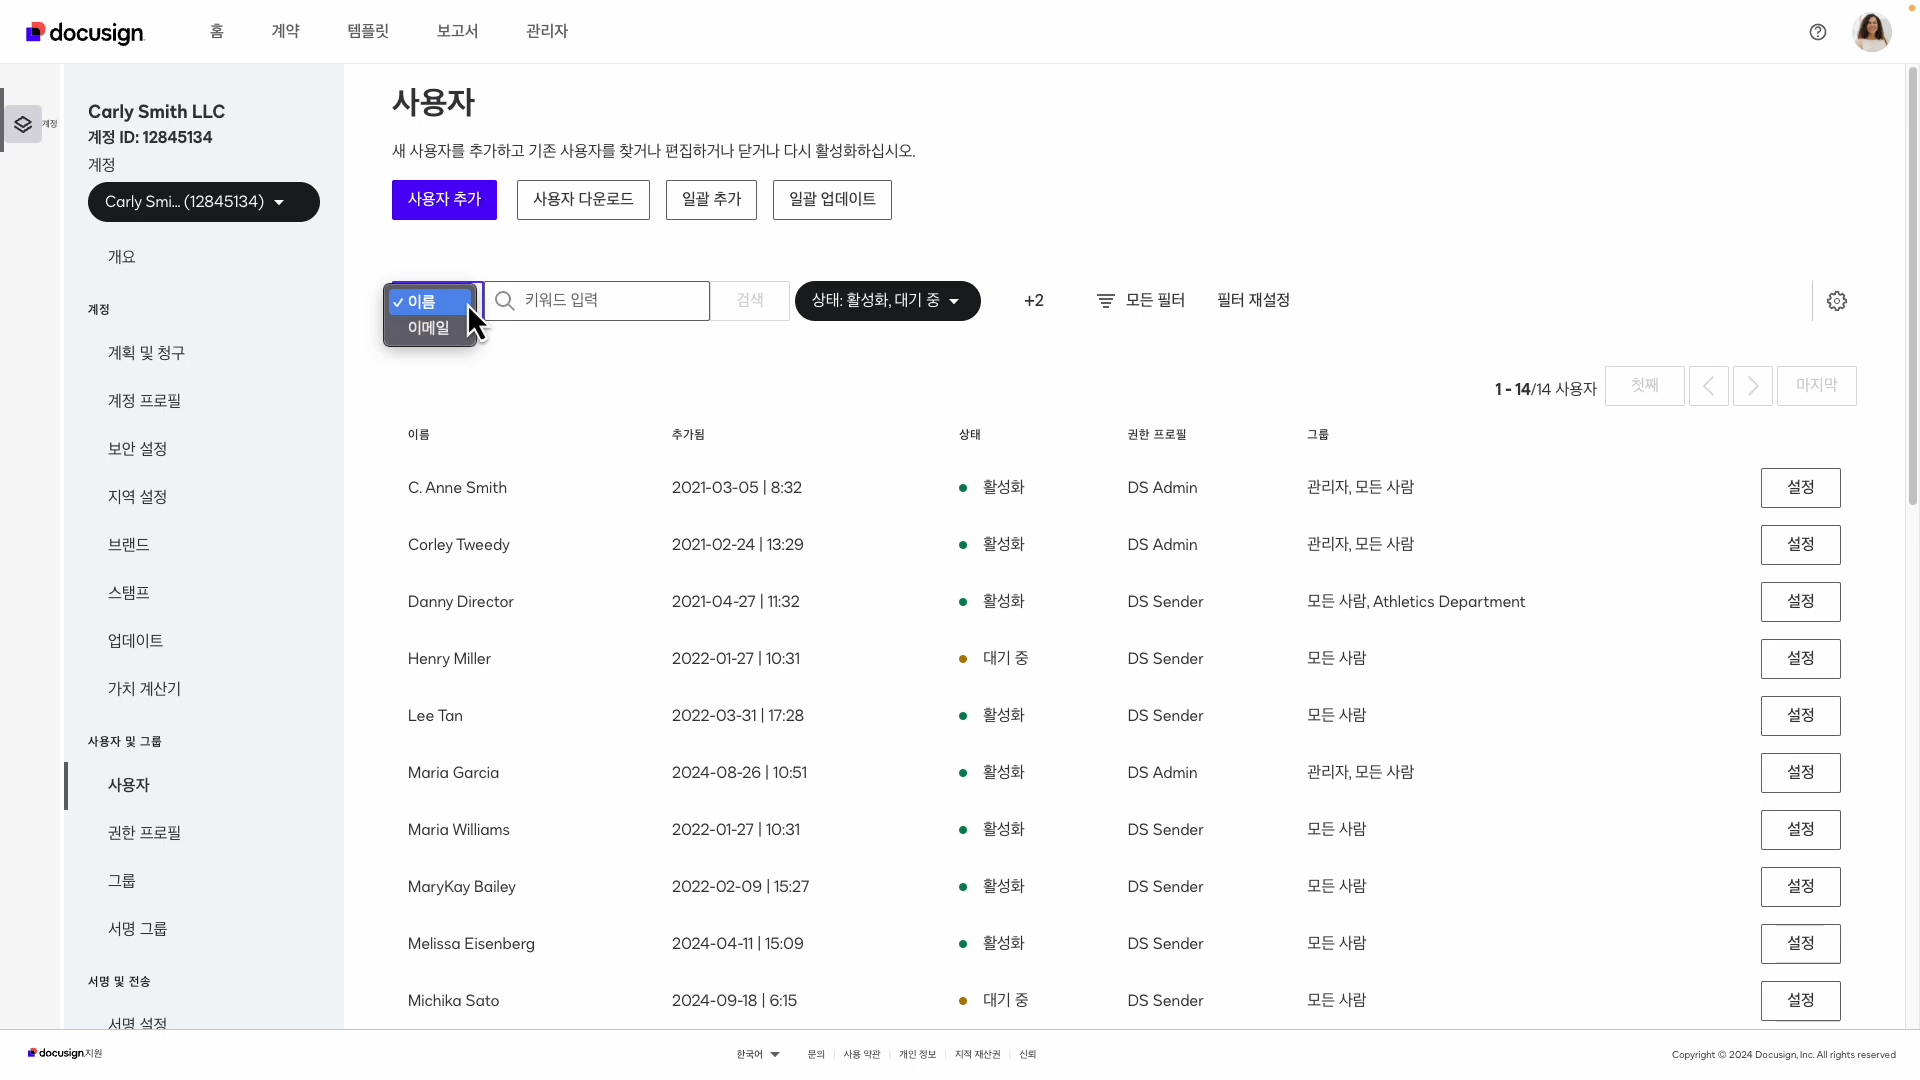Open 보안 설정 in sidebar

pyautogui.click(x=138, y=449)
